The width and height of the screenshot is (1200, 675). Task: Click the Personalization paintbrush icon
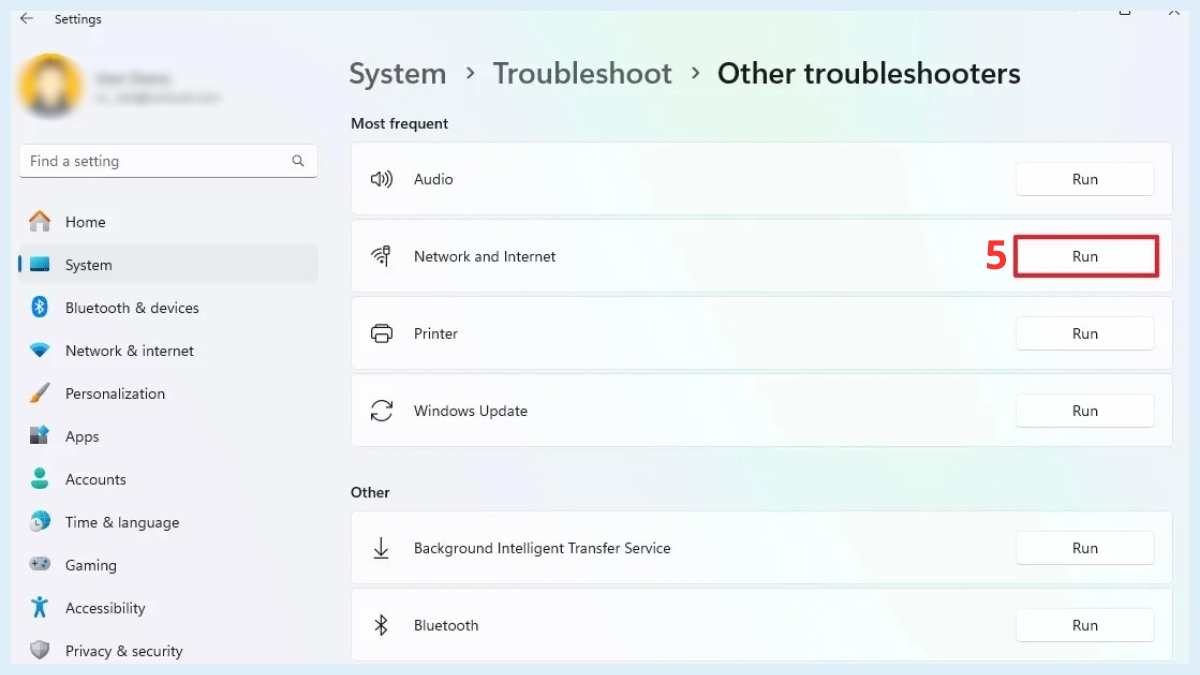[40, 394]
